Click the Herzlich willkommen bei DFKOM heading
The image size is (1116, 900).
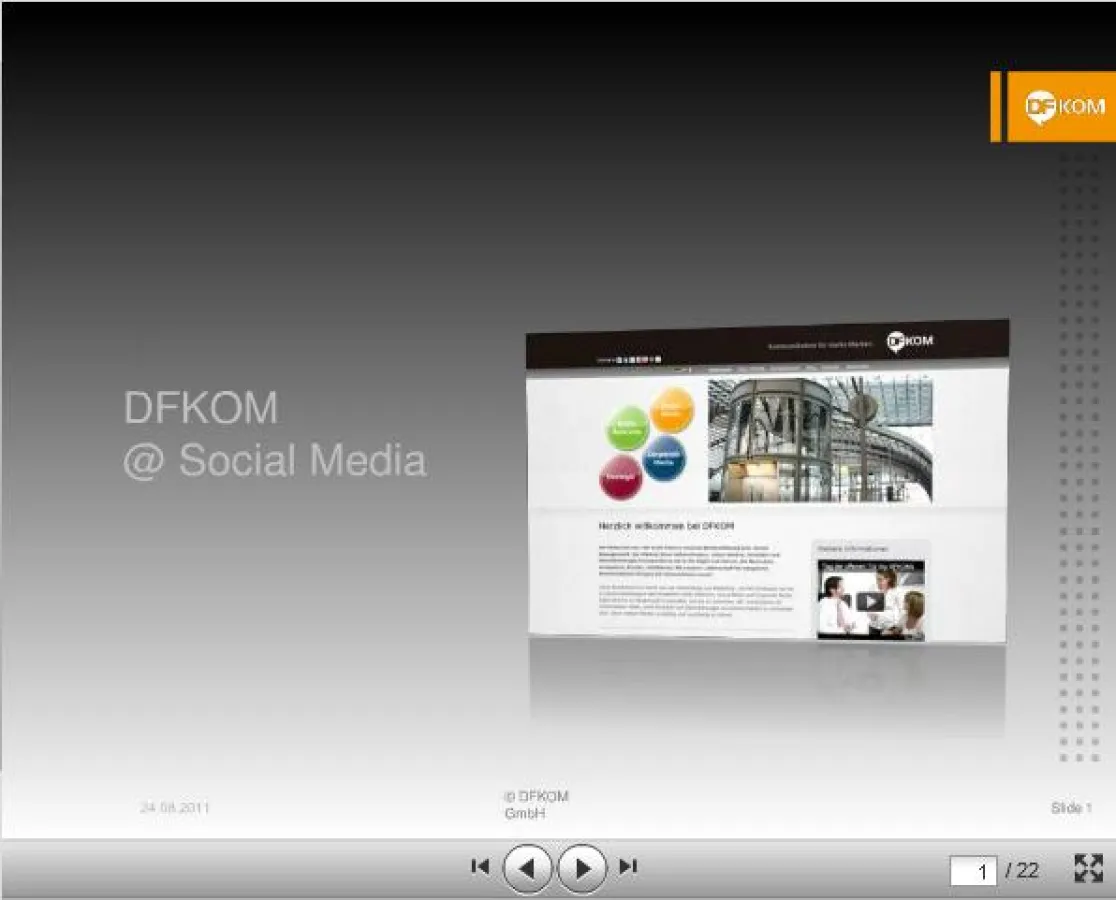[x=665, y=525]
